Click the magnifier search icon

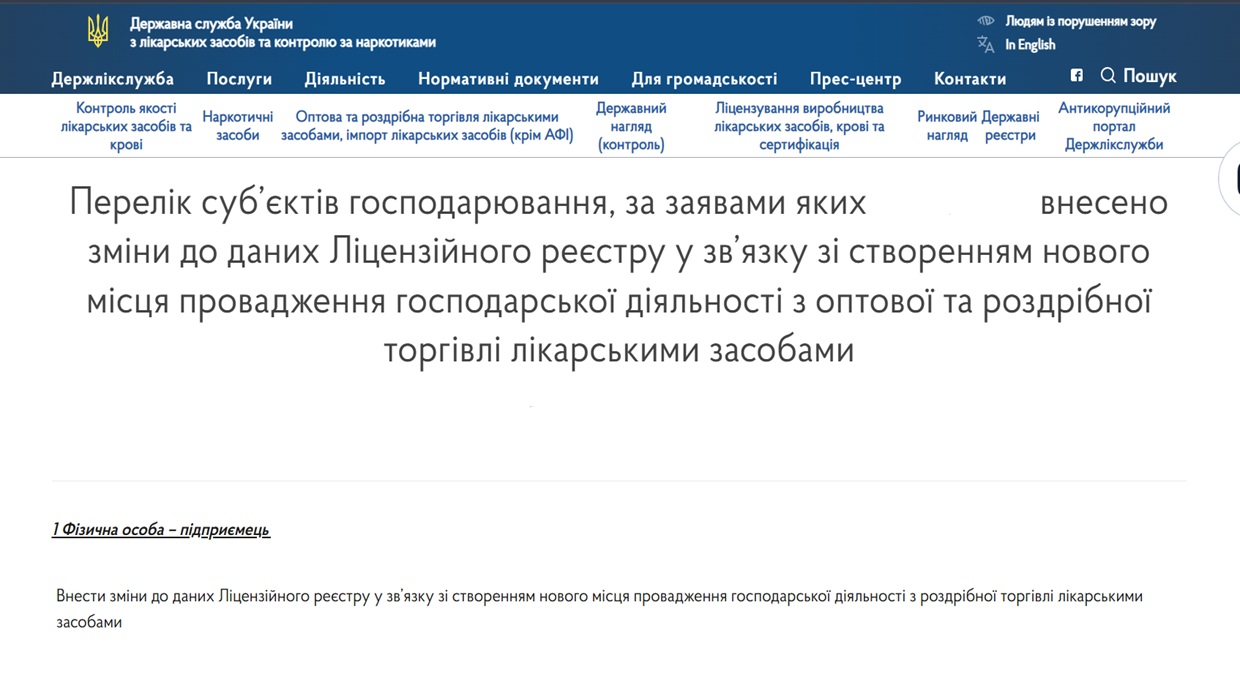(x=1108, y=76)
